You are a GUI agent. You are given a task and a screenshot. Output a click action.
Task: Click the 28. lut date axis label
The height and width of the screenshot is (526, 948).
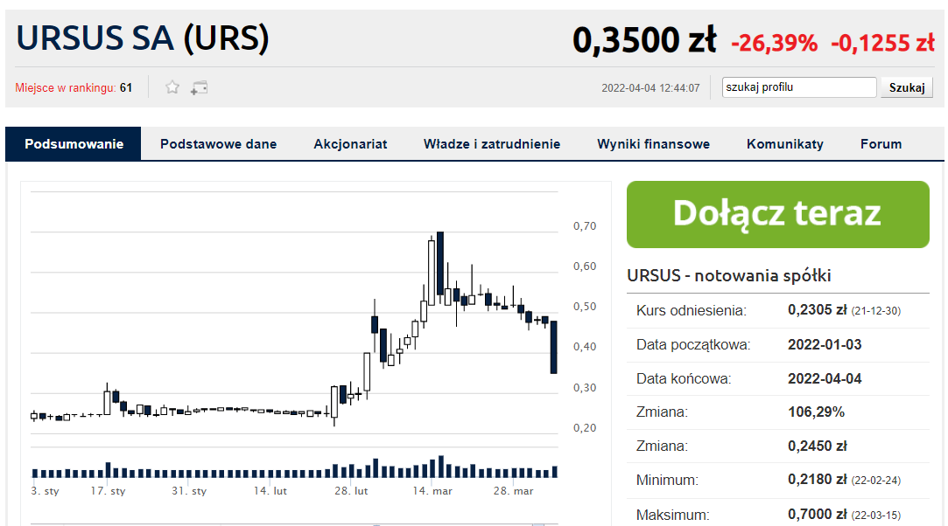[x=351, y=491]
